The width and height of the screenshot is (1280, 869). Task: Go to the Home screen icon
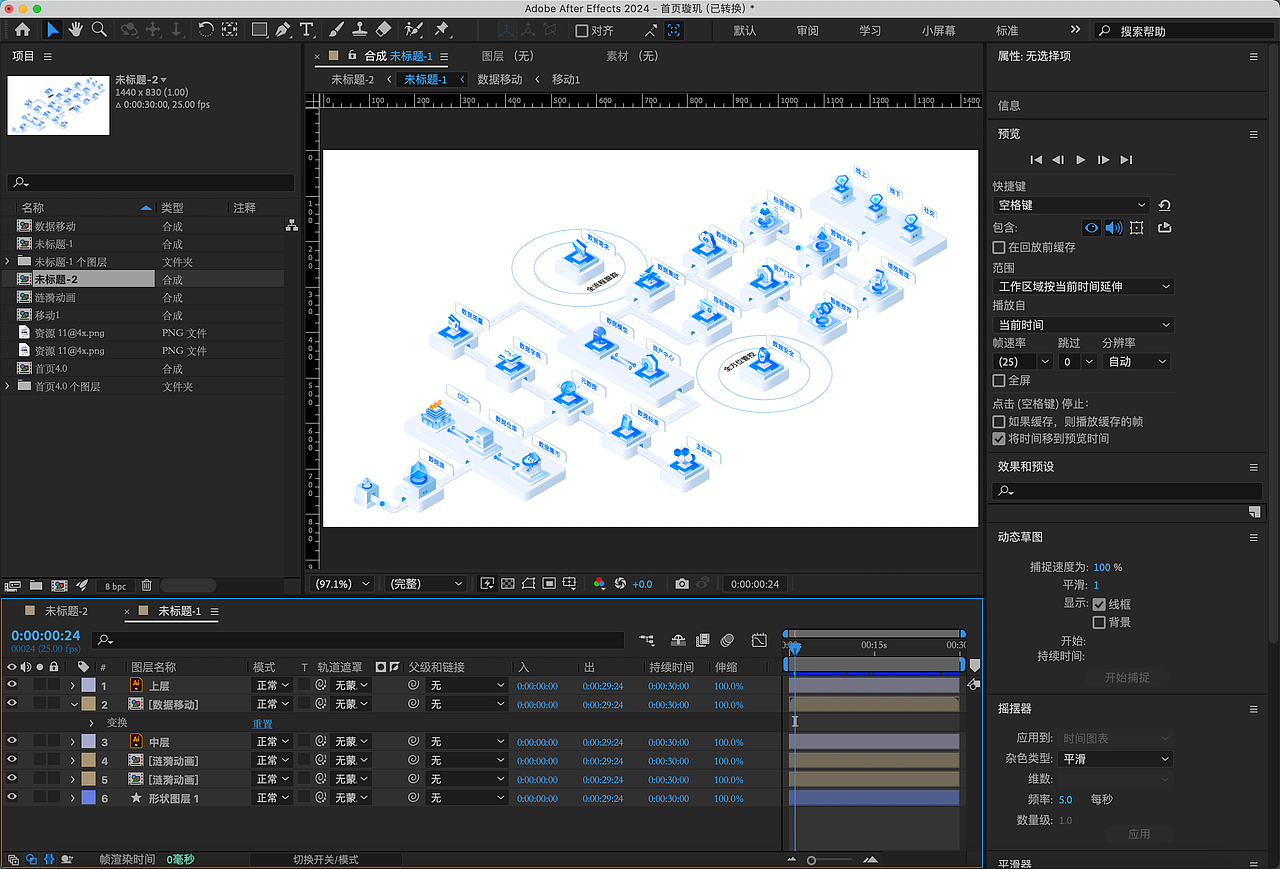click(22, 30)
